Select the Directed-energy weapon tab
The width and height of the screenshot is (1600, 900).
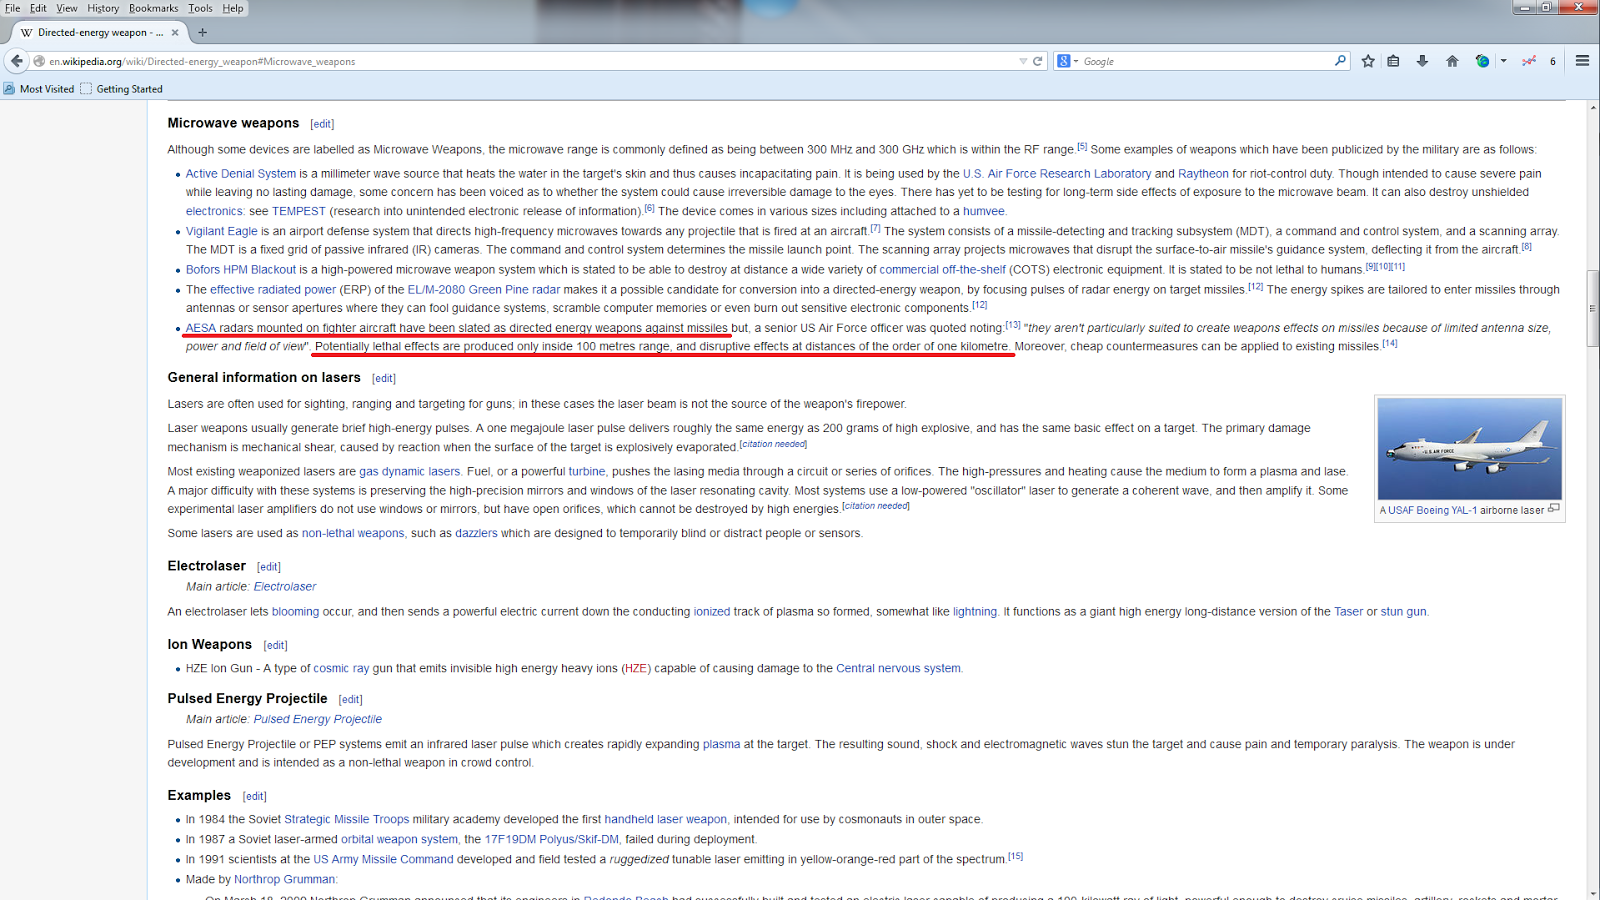click(98, 32)
